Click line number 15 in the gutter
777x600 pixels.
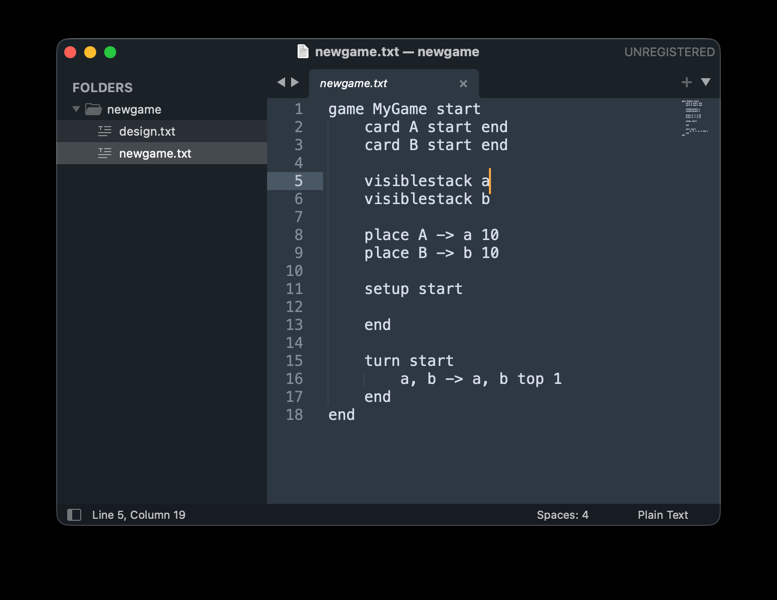(x=294, y=361)
